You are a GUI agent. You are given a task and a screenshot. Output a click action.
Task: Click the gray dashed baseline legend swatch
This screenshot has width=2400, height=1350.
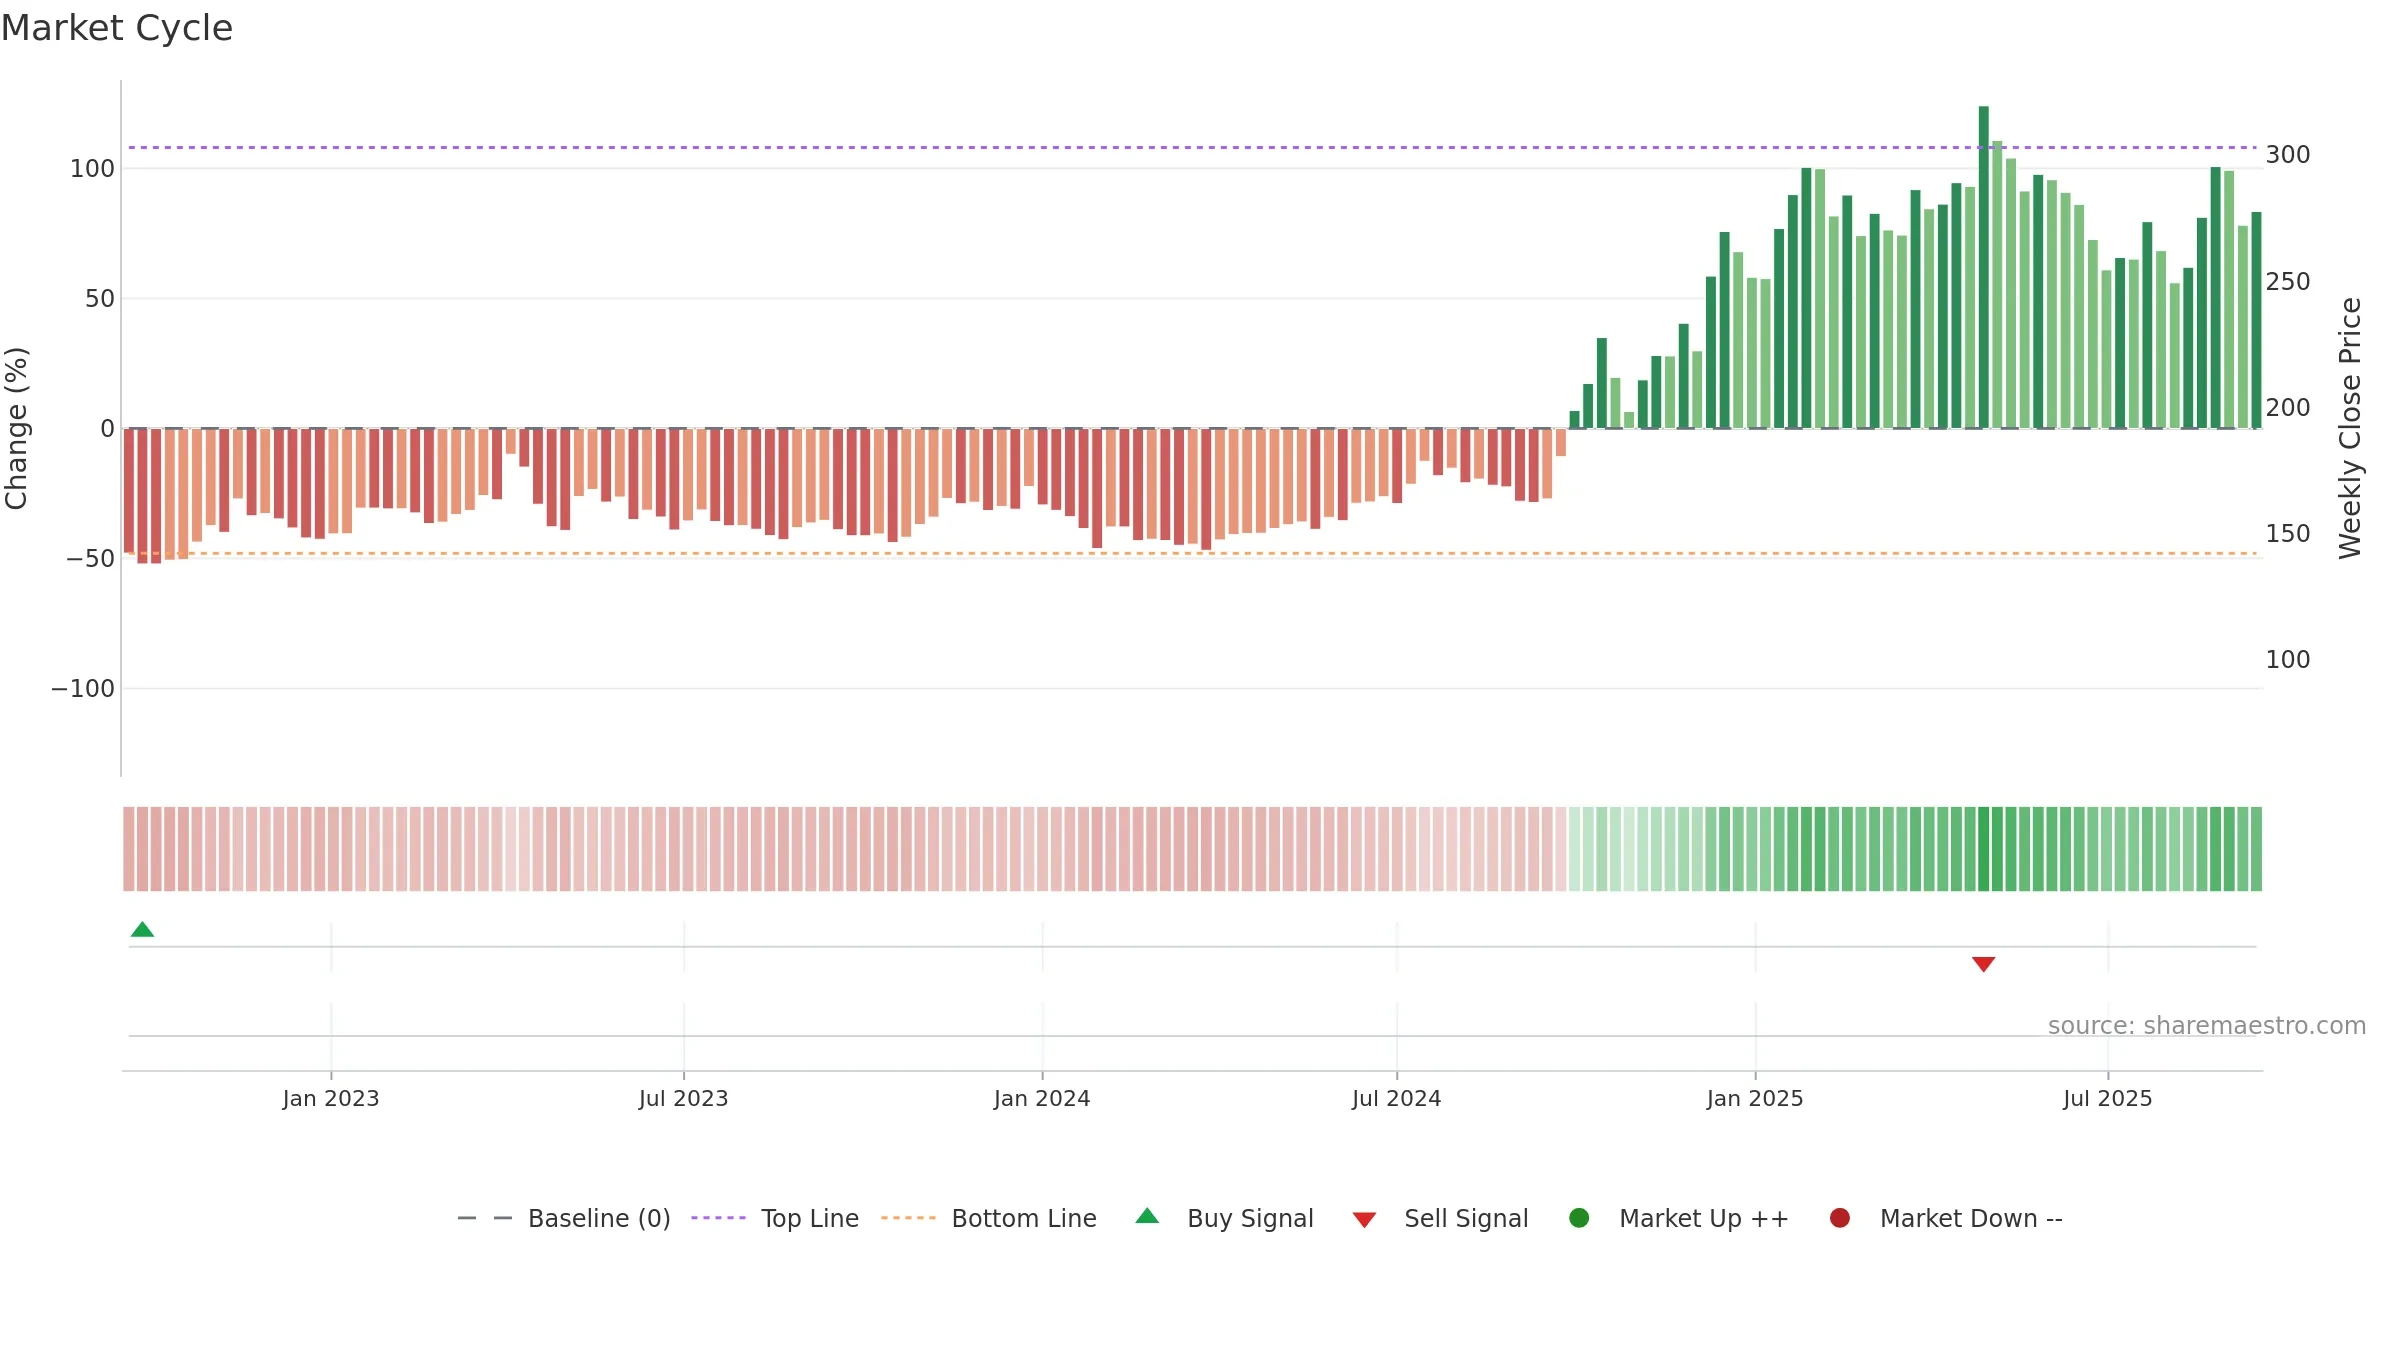(x=484, y=1218)
